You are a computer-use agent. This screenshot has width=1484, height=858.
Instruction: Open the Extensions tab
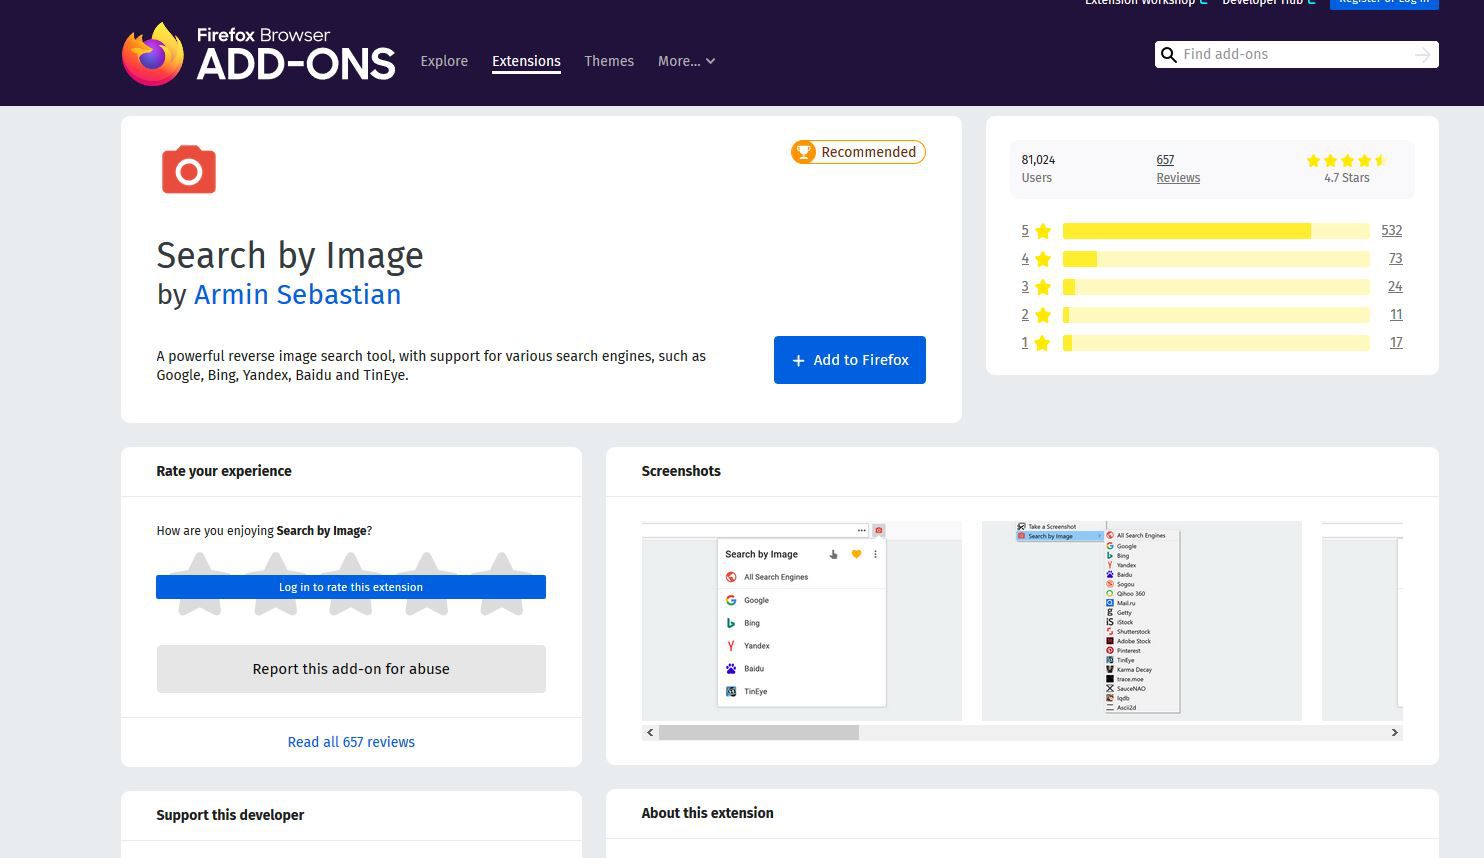tap(526, 61)
